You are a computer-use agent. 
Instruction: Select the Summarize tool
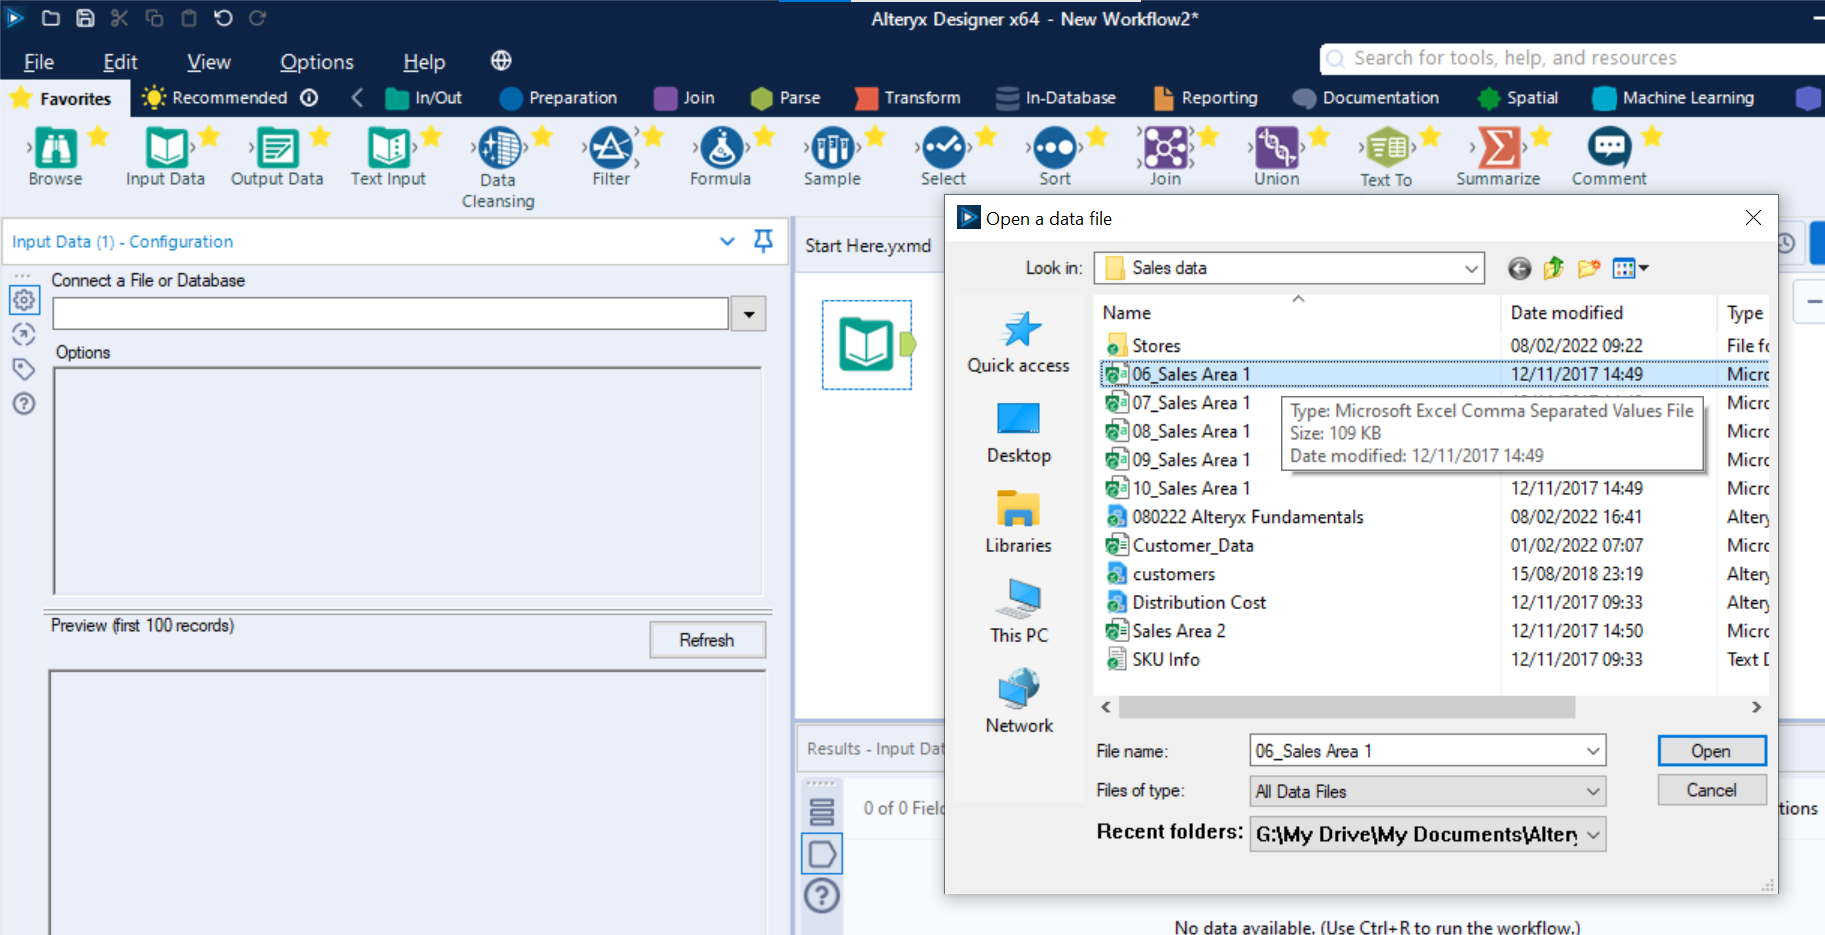click(1498, 148)
